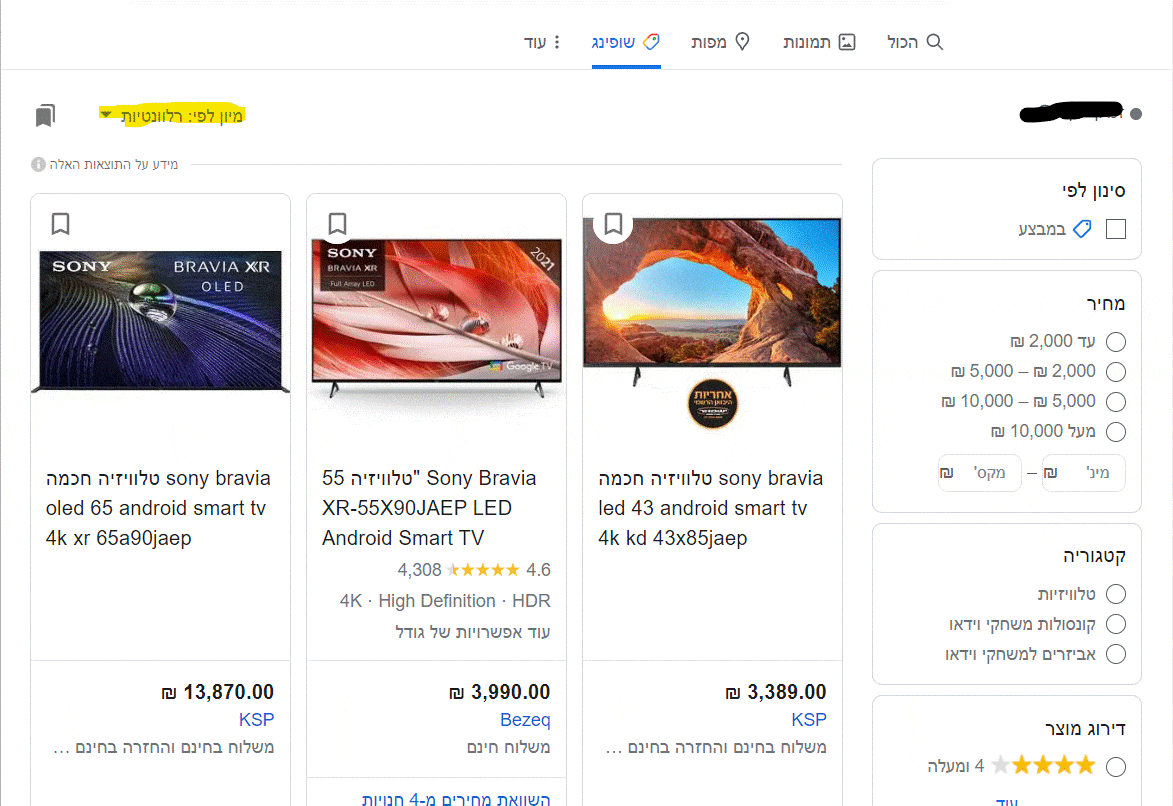Select the טלוויזיות category radio button
This screenshot has width=1173, height=806.
click(x=1115, y=594)
